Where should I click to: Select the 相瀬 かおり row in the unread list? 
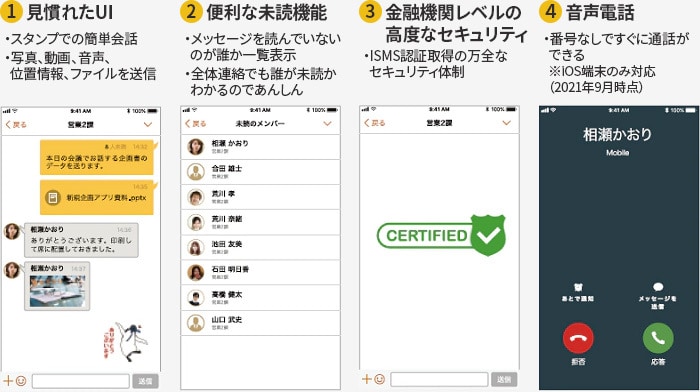[x=260, y=146]
